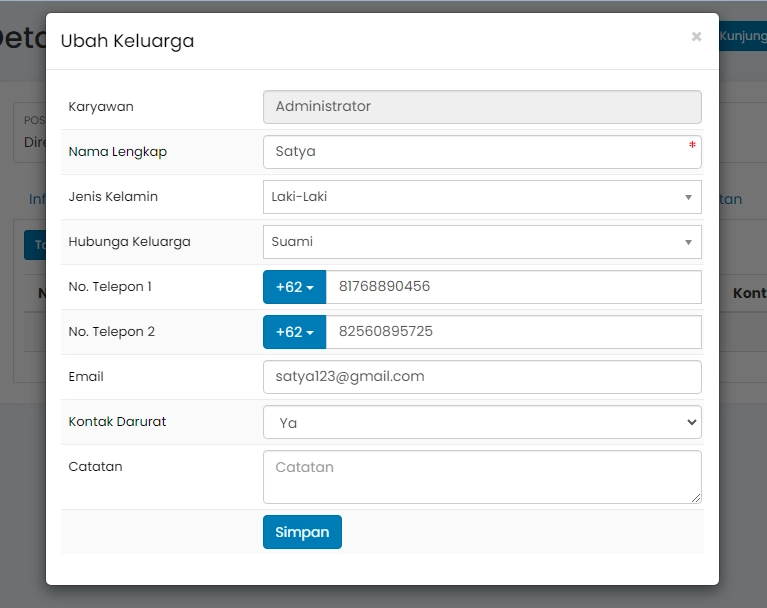
Task: Click the Email label text
Action: click(x=86, y=377)
